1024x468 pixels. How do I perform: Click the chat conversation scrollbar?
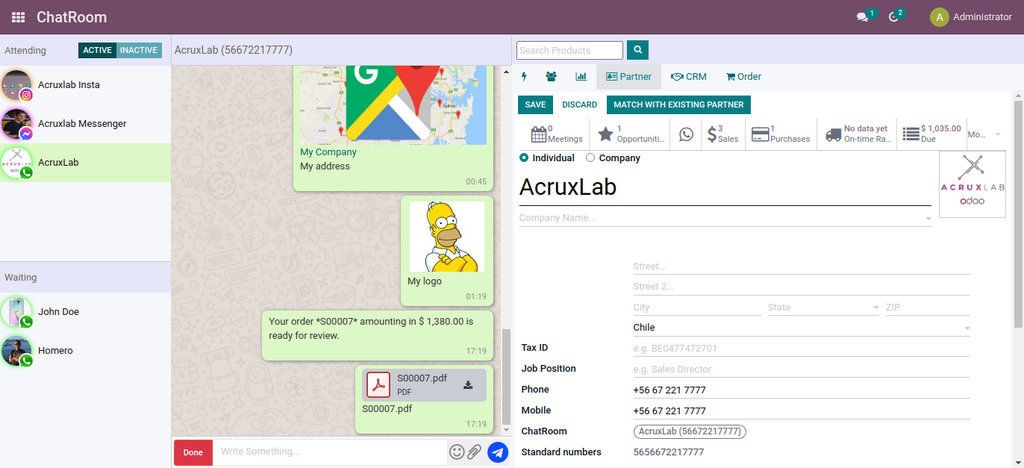(505, 377)
